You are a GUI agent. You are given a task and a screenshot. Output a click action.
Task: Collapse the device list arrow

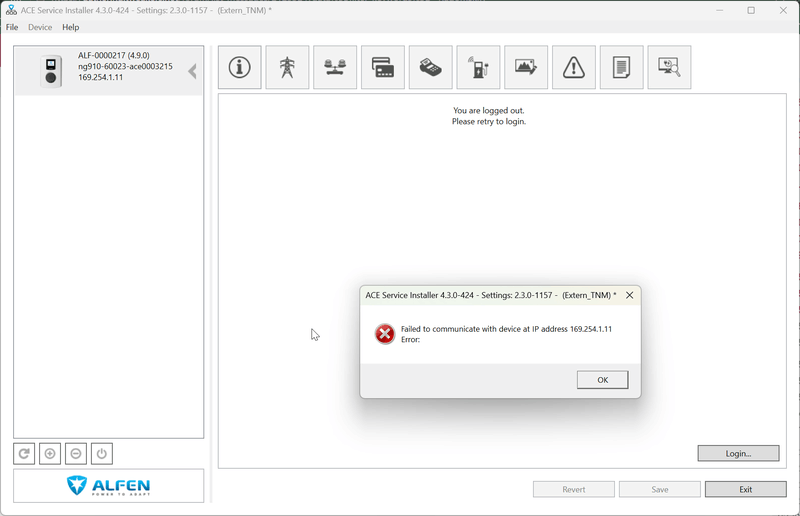[192, 71]
